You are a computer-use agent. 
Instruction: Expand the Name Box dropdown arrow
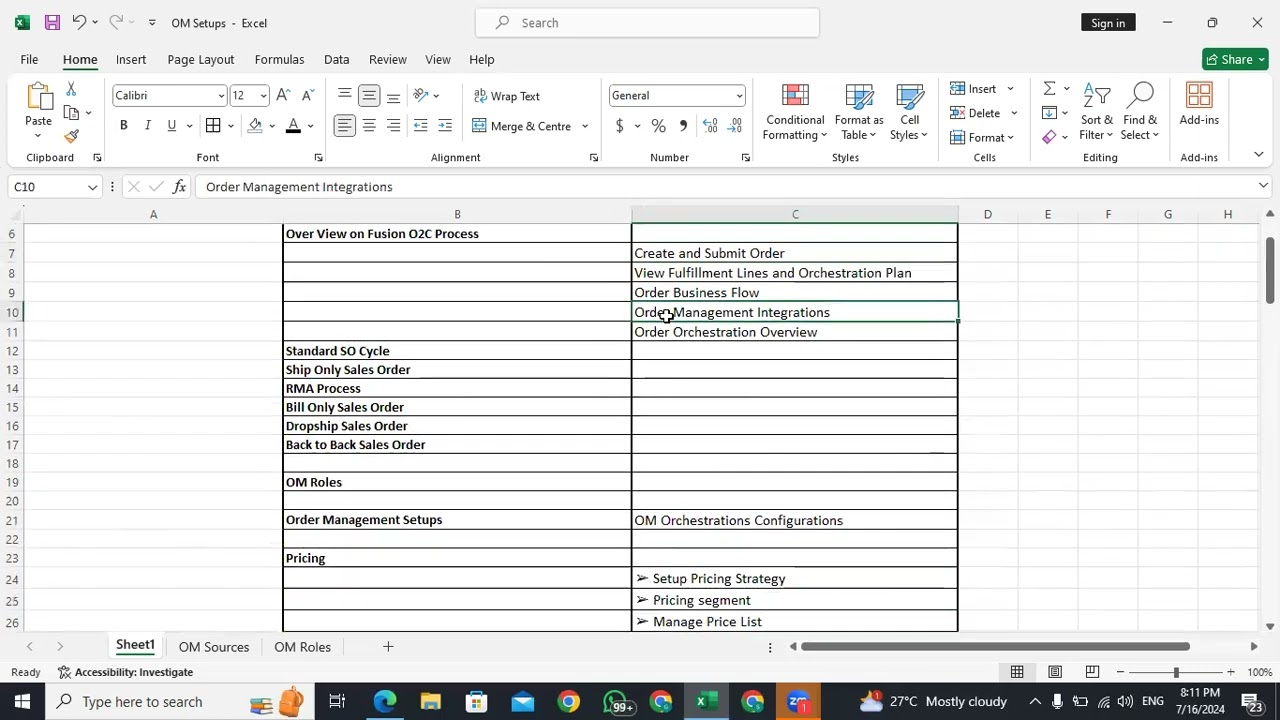tap(92, 187)
